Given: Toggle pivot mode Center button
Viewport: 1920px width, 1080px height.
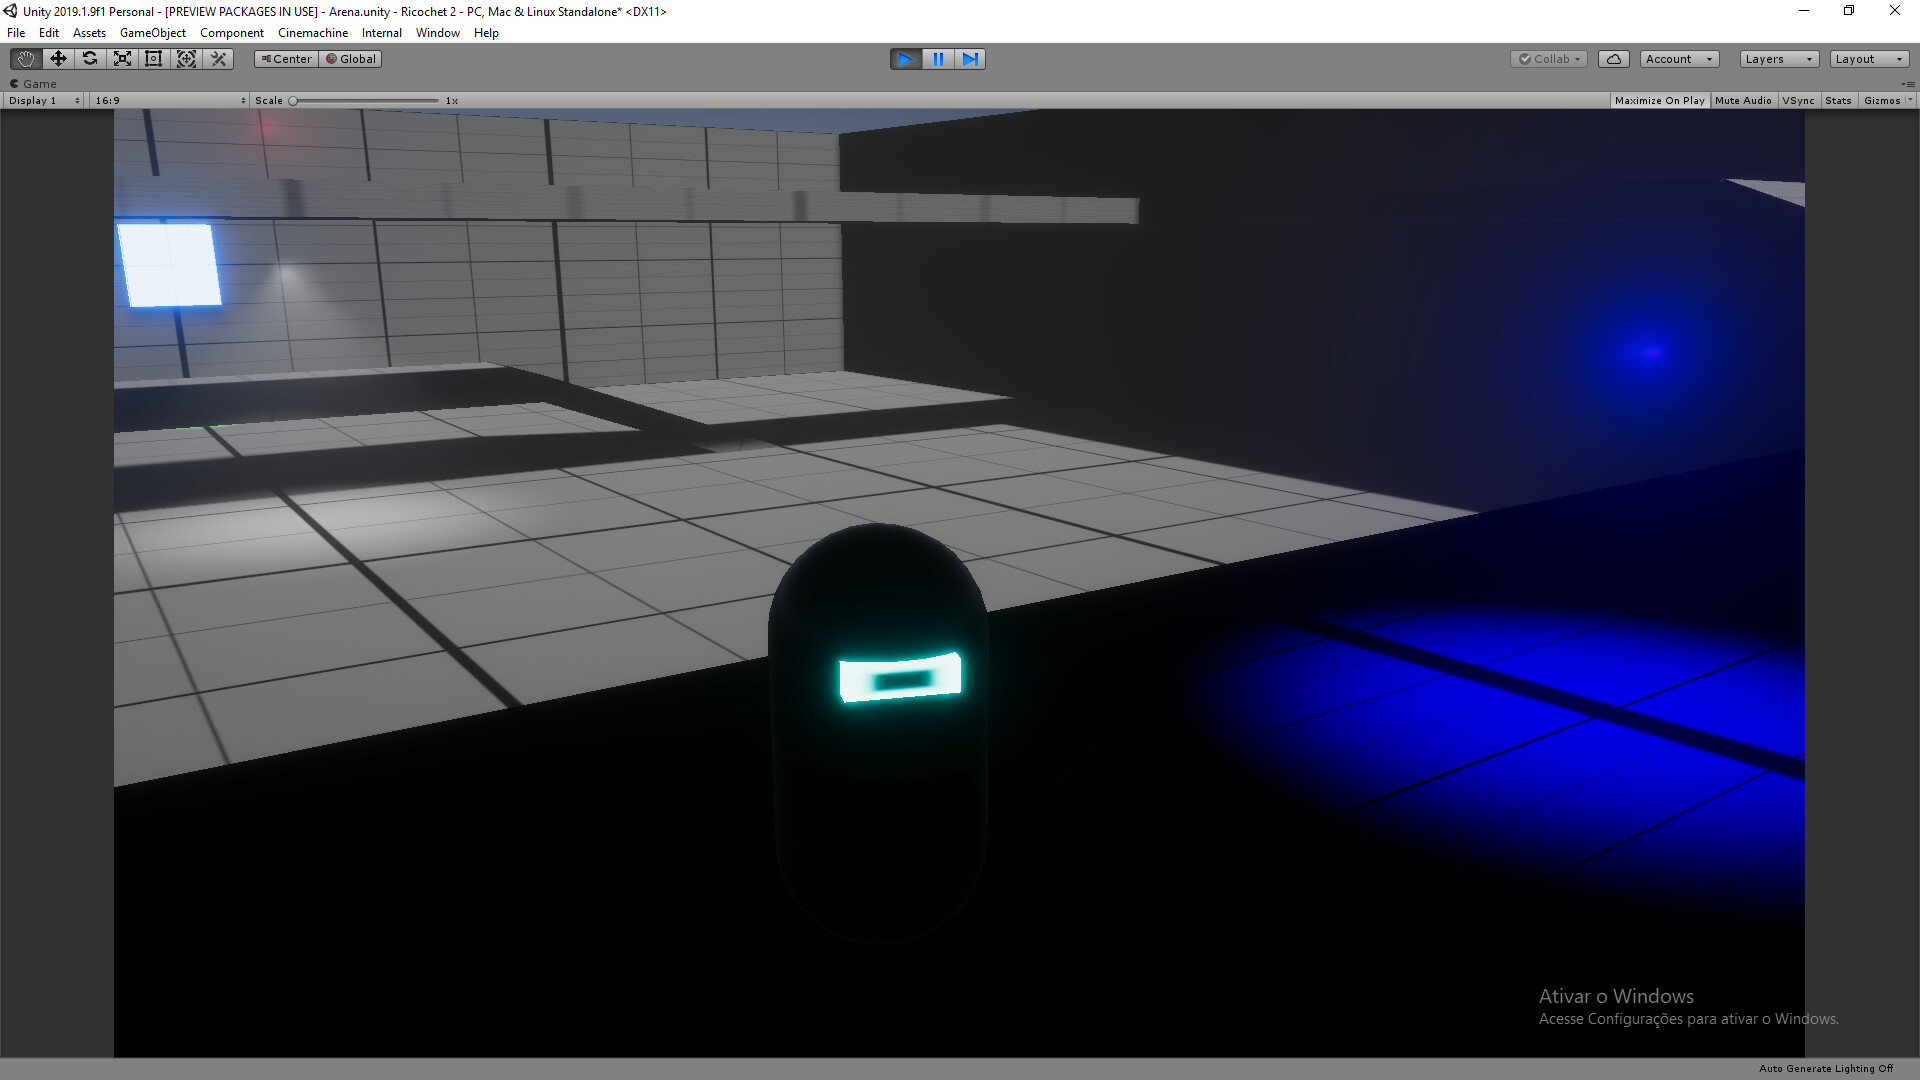Looking at the screenshot, I should pyautogui.click(x=286, y=59).
